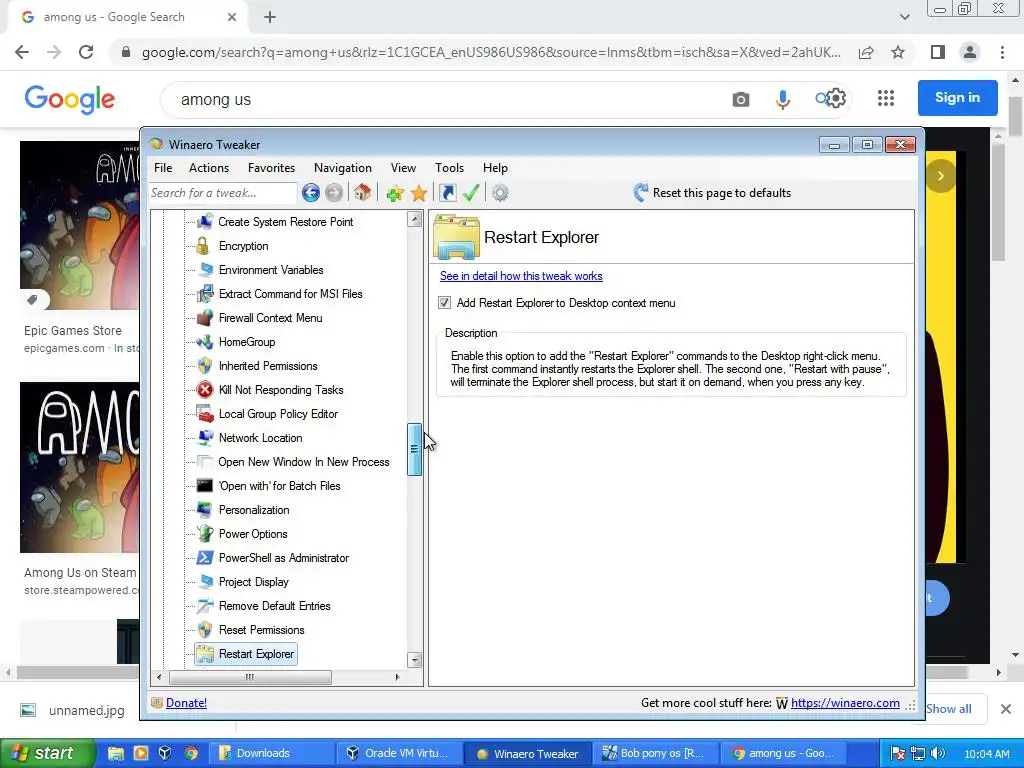This screenshot has width=1024, height=768.
Task: Click the tree horizontal scrollbar thumb
Action: tap(250, 677)
